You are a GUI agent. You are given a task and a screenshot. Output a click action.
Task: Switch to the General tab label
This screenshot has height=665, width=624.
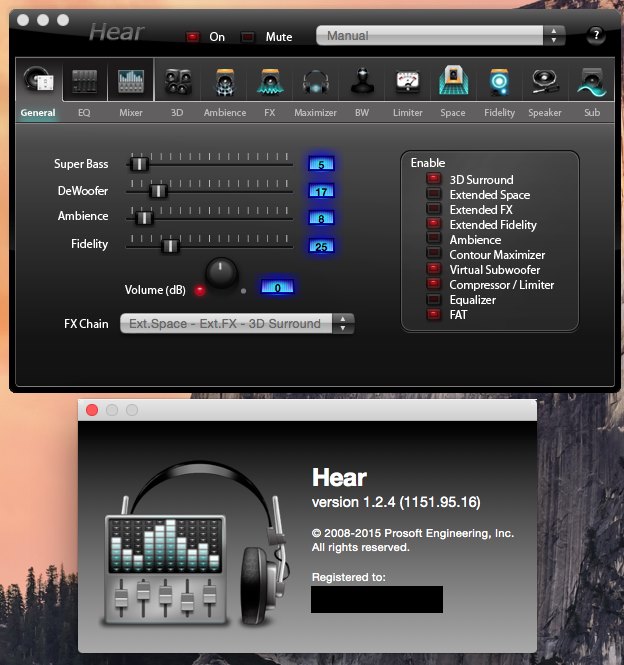coord(38,113)
